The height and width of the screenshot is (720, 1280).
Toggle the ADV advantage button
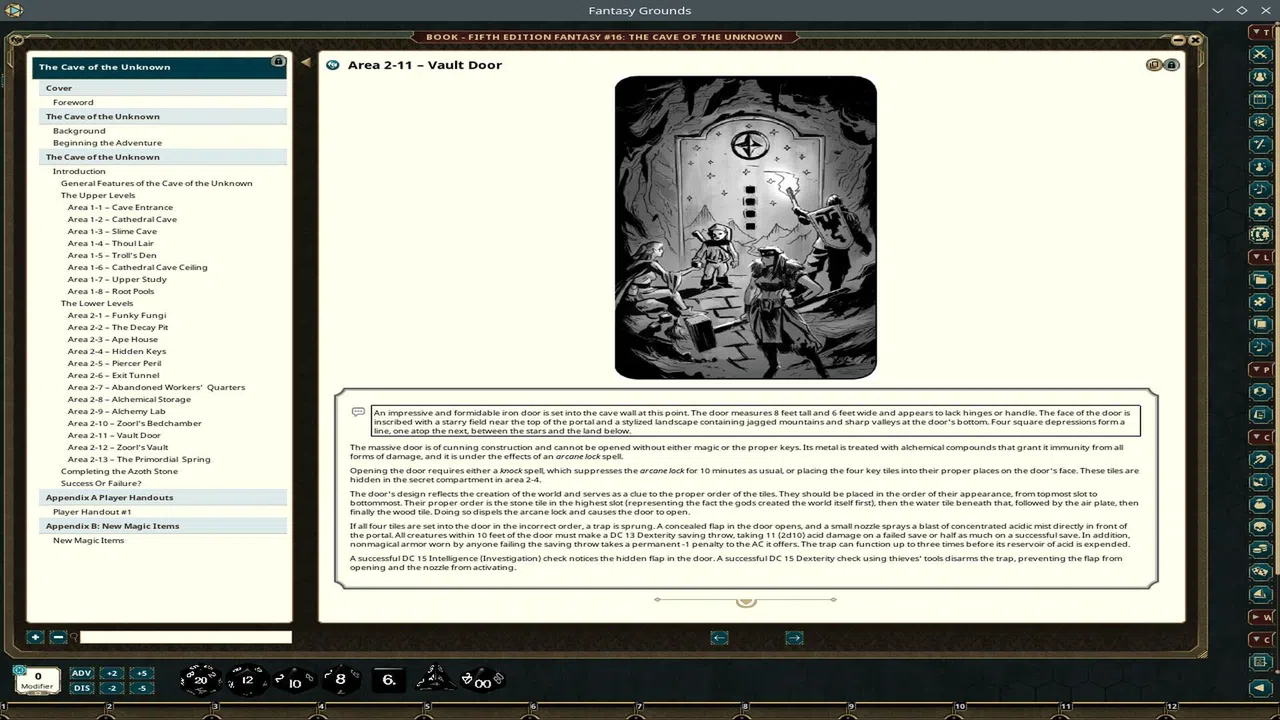pos(82,673)
